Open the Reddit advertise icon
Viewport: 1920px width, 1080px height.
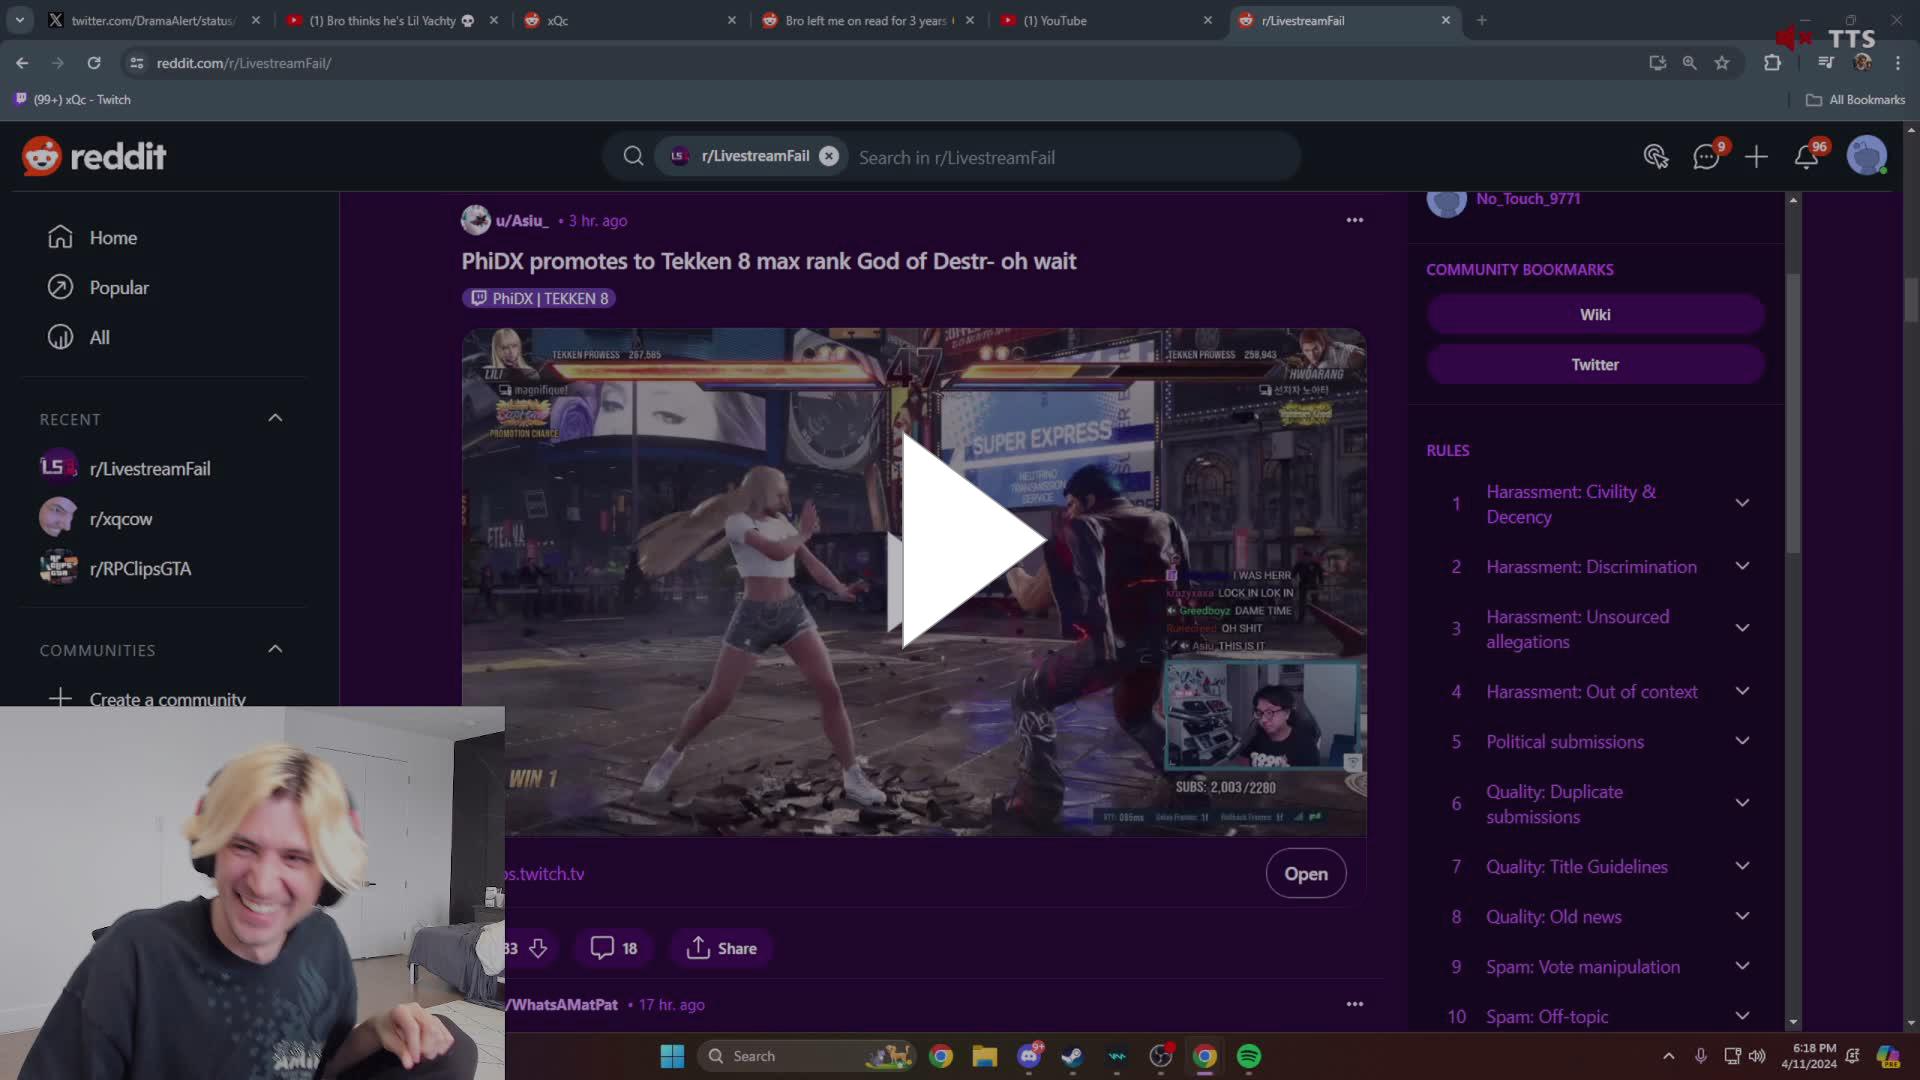tap(1656, 157)
